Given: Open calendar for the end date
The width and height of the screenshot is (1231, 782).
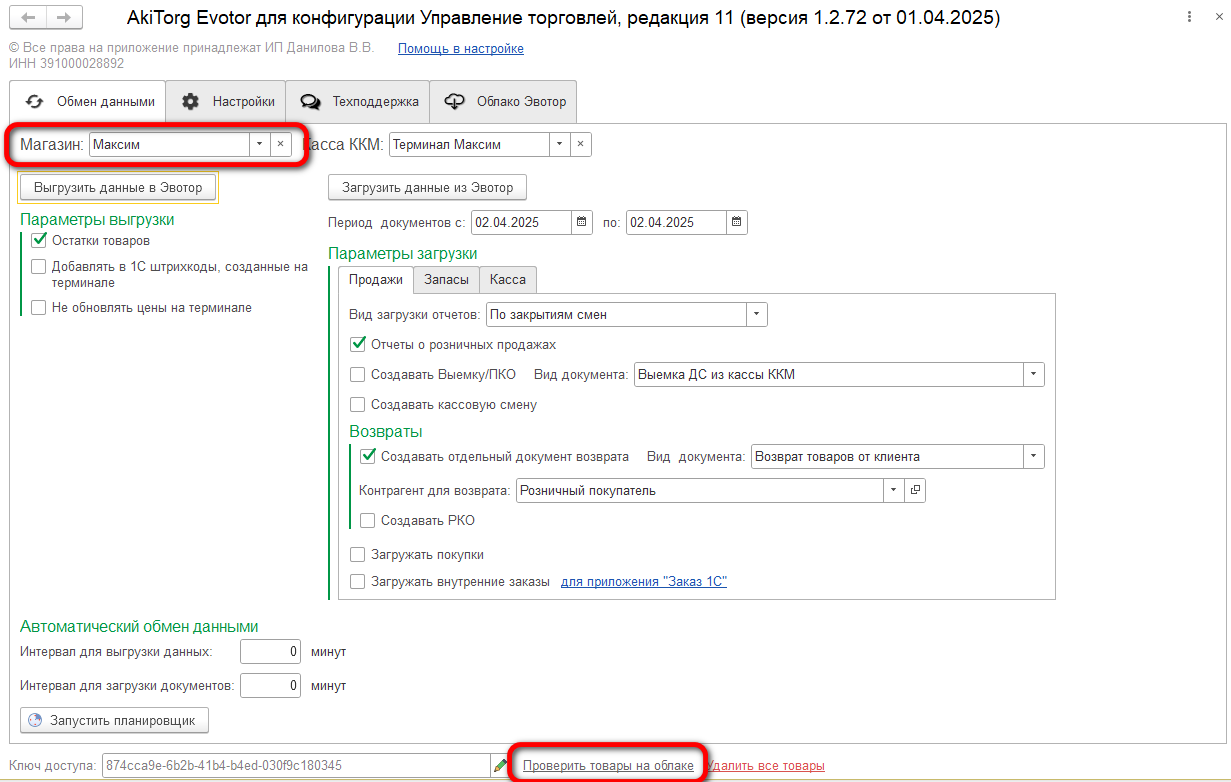Looking at the screenshot, I should [x=736, y=222].
